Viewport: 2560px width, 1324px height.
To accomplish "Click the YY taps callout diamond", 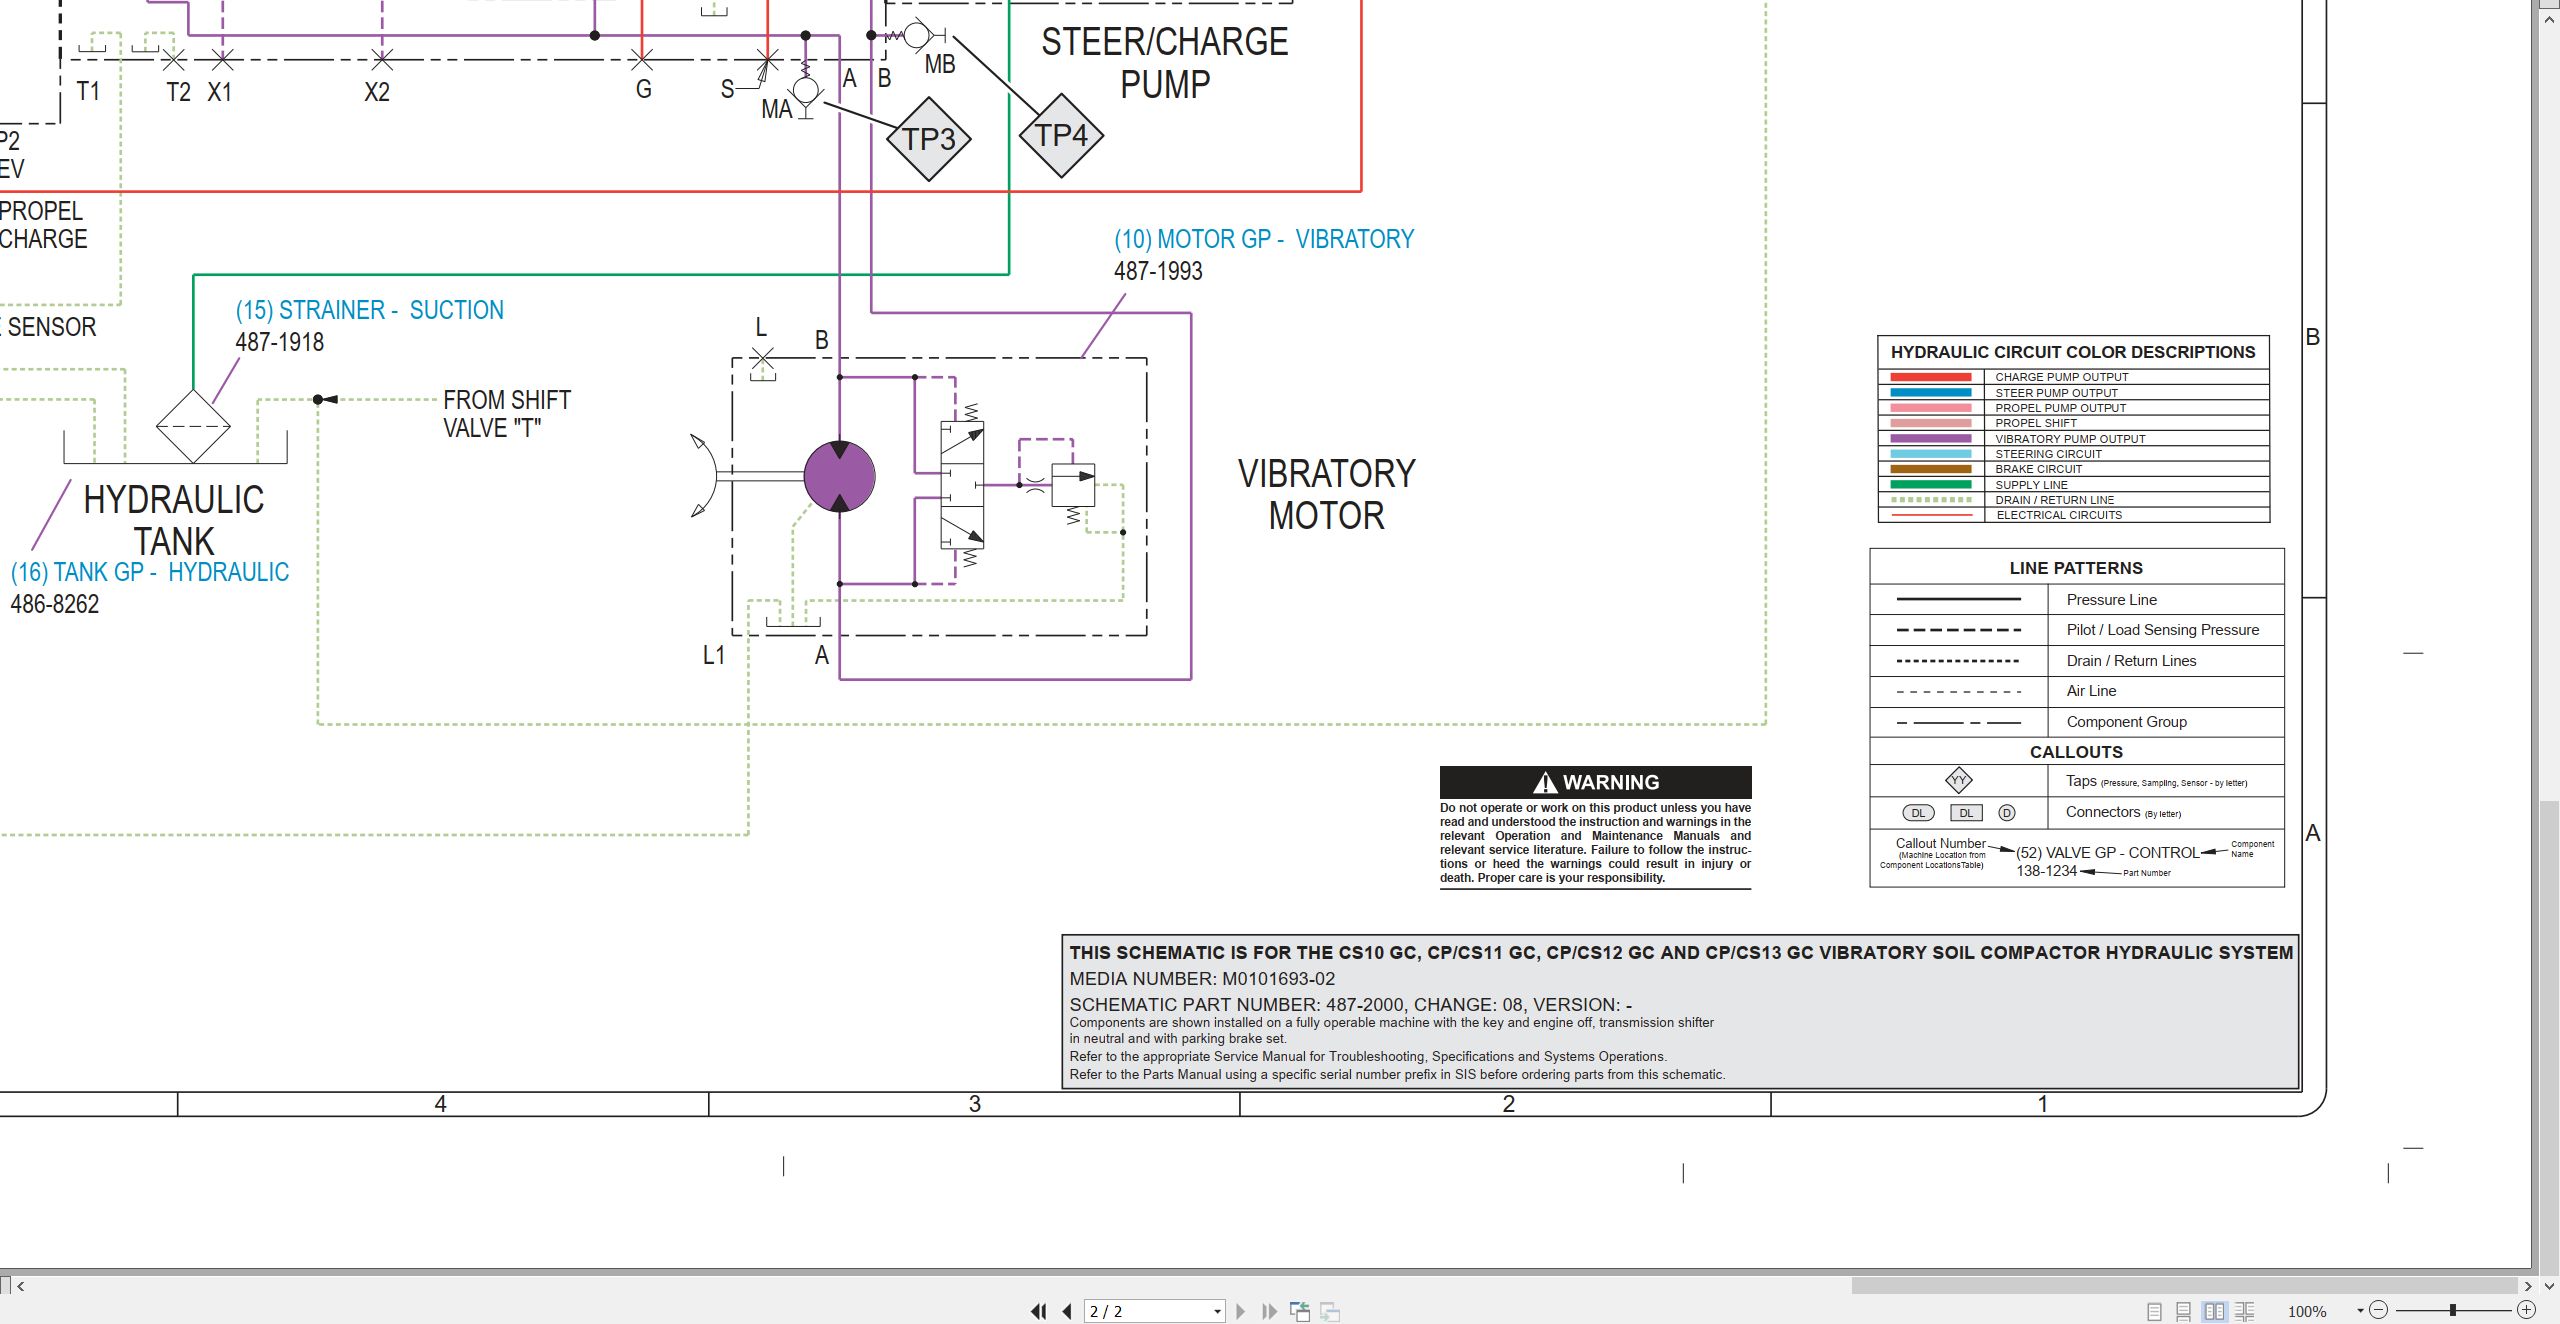I will tap(1958, 780).
